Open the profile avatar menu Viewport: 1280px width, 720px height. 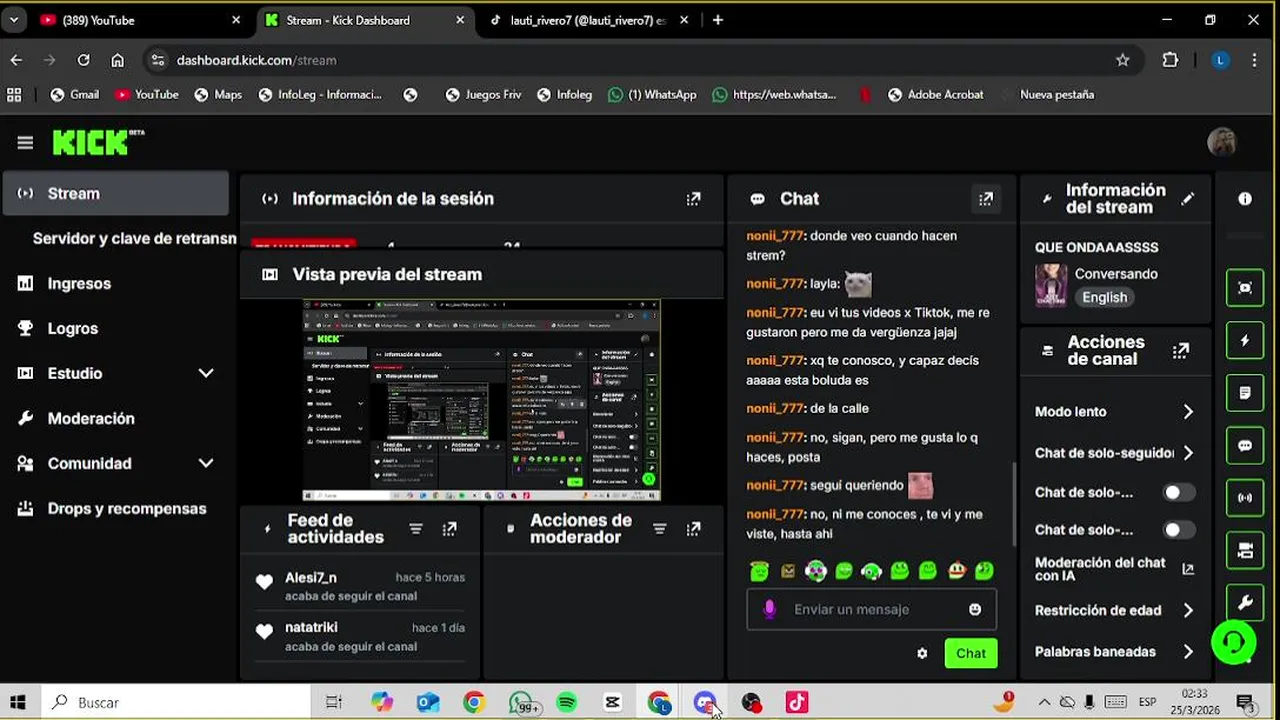pyautogui.click(x=1222, y=143)
